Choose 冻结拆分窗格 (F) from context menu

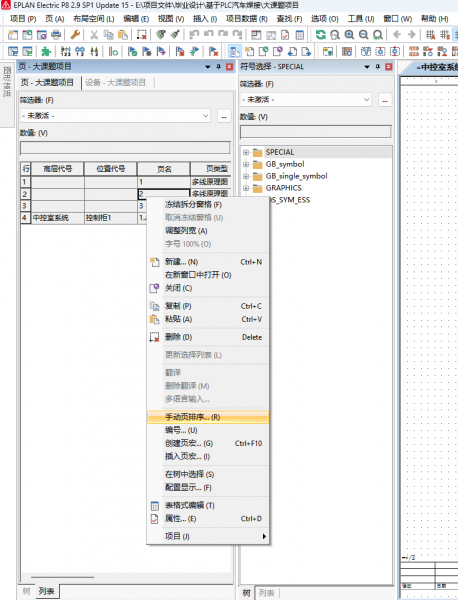click(208, 204)
